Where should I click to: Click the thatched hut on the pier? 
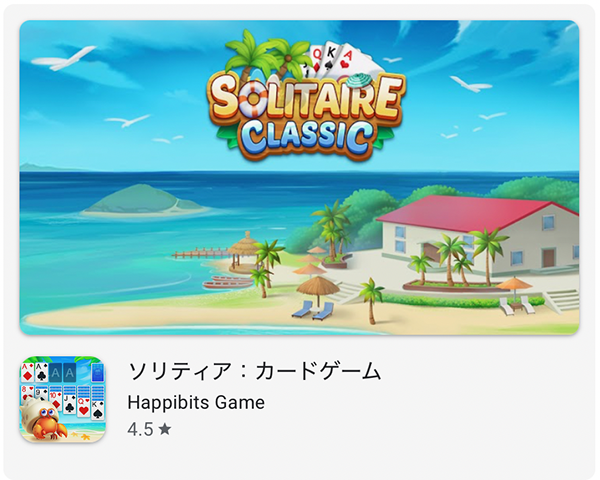(x=243, y=251)
